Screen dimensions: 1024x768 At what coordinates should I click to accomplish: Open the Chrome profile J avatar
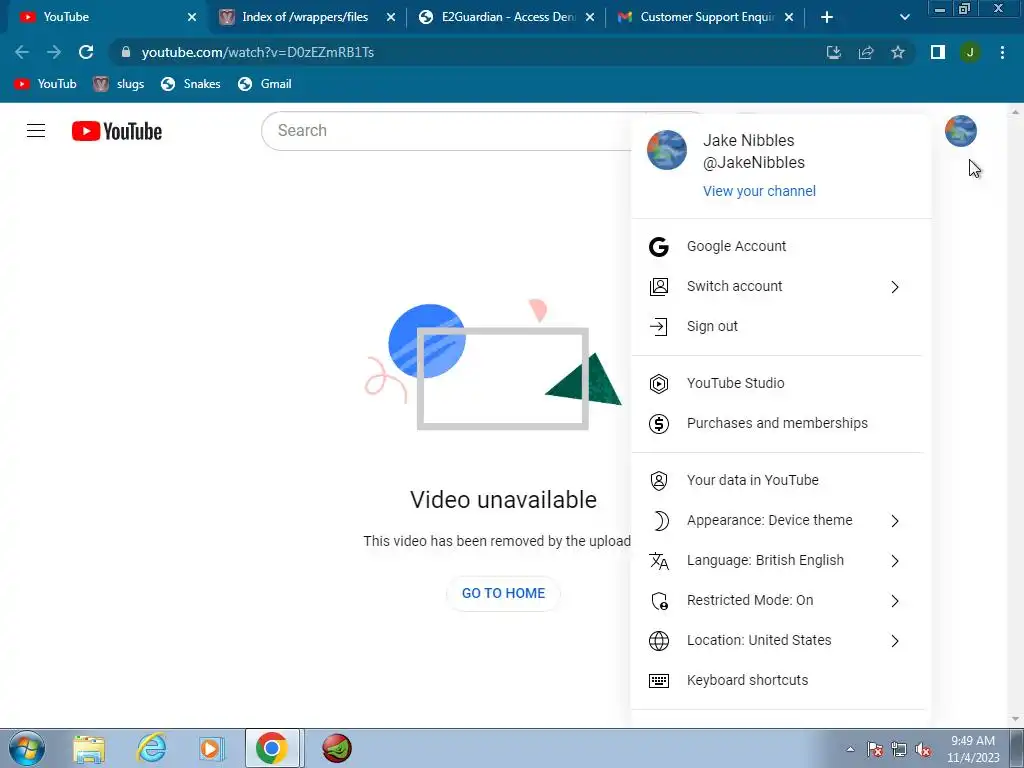point(970,52)
